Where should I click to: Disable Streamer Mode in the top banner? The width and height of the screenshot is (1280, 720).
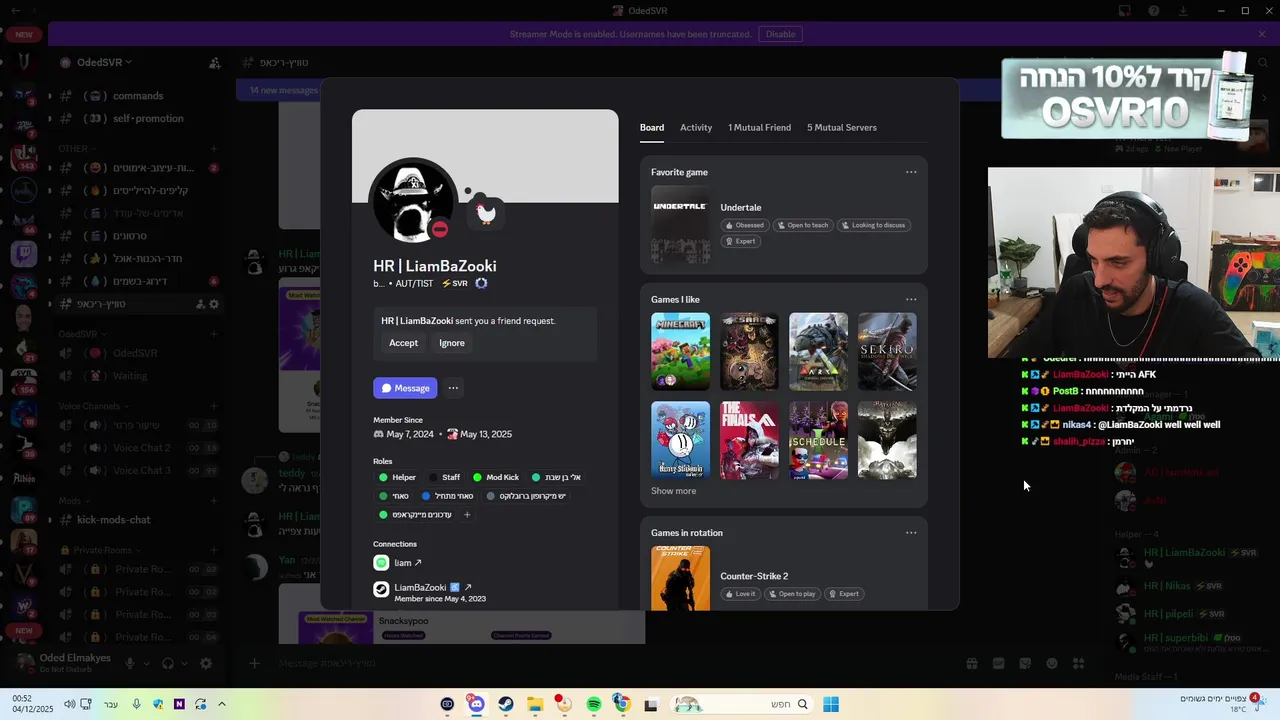pos(780,34)
